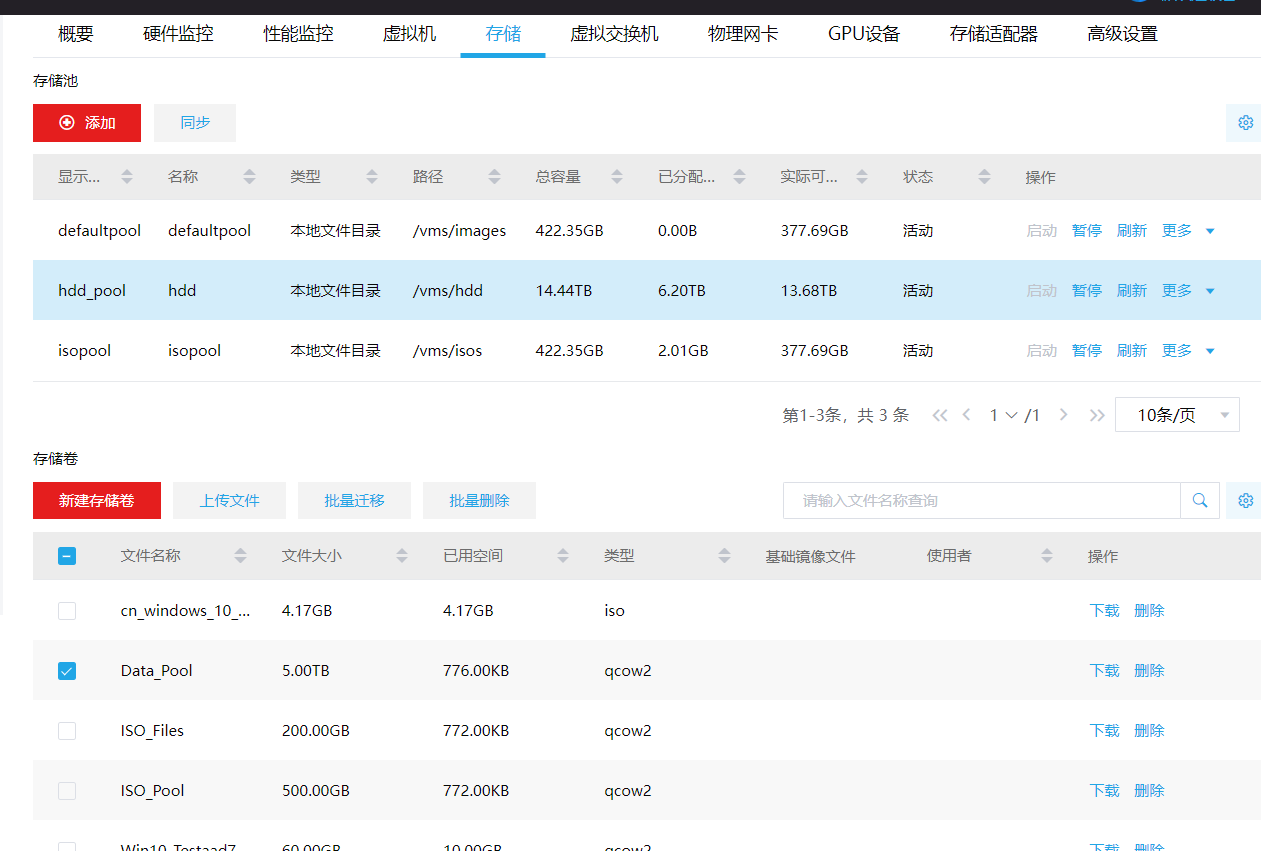Click 下载 link for ISO_Pool volume
This screenshot has height=851, width=1261.
tap(1104, 791)
